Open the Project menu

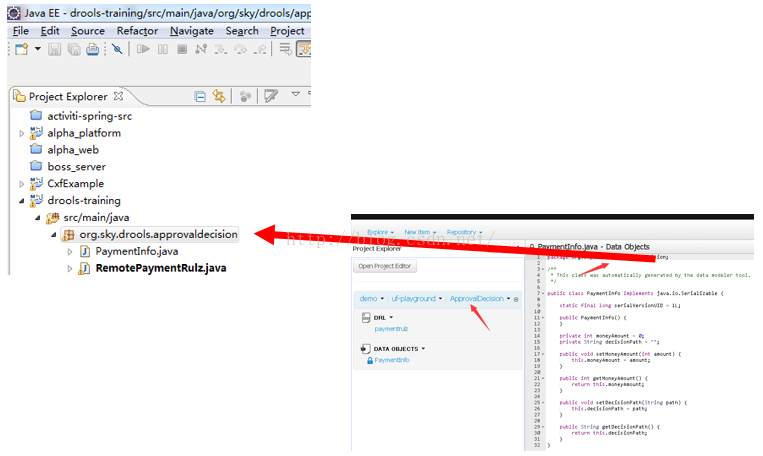287,31
